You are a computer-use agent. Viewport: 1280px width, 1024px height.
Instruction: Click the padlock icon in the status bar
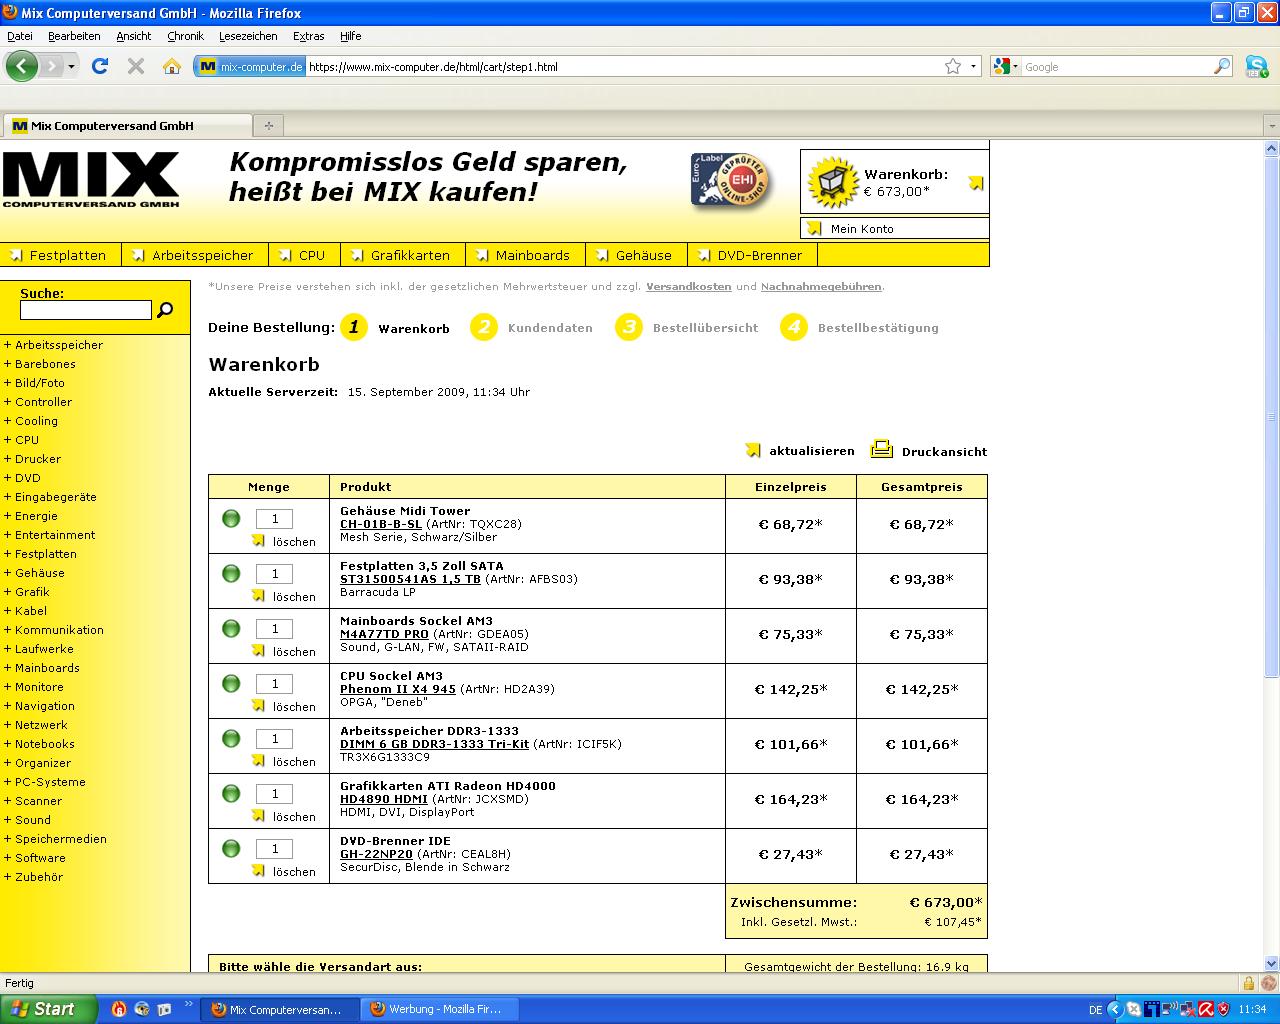1248,983
